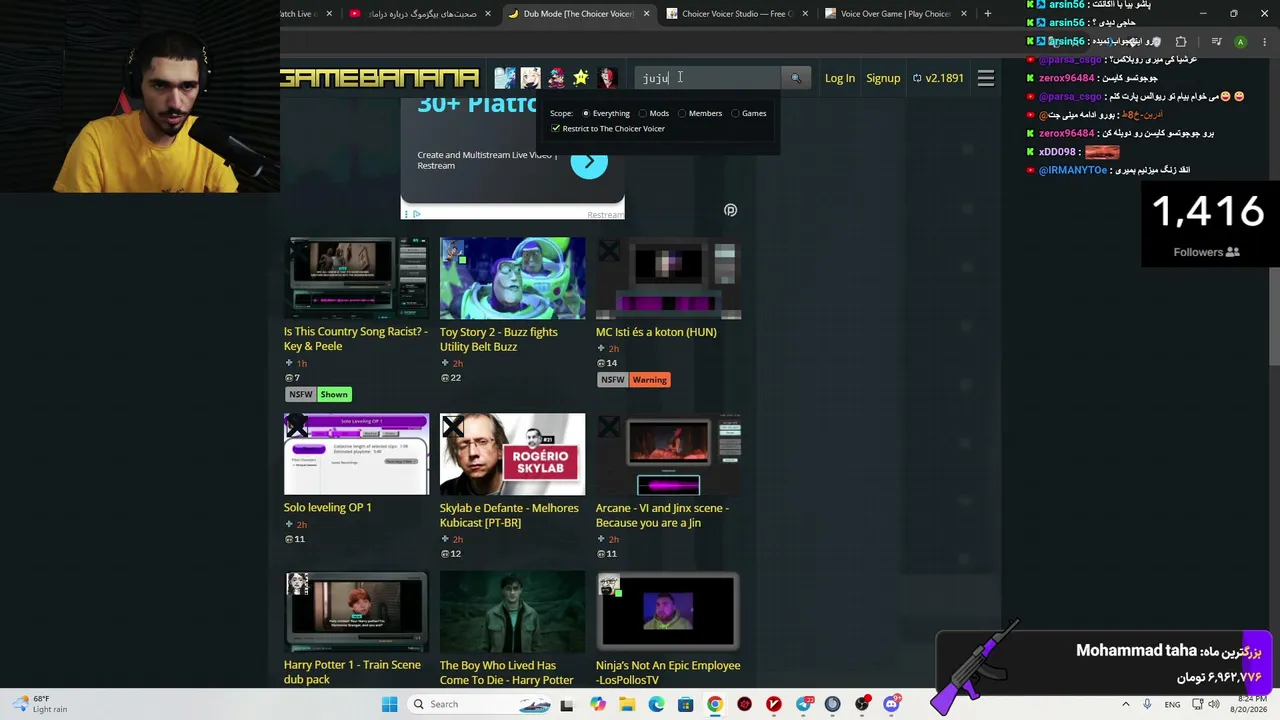Open 'Is This Country Song Racist?' submission
This screenshot has width=1280, height=720.
coord(356,339)
